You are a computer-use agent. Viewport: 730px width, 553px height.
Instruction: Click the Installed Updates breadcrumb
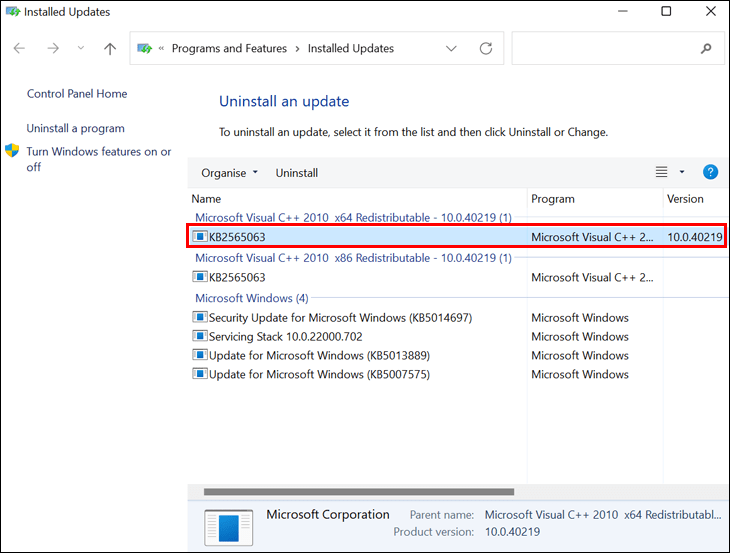pyautogui.click(x=351, y=48)
